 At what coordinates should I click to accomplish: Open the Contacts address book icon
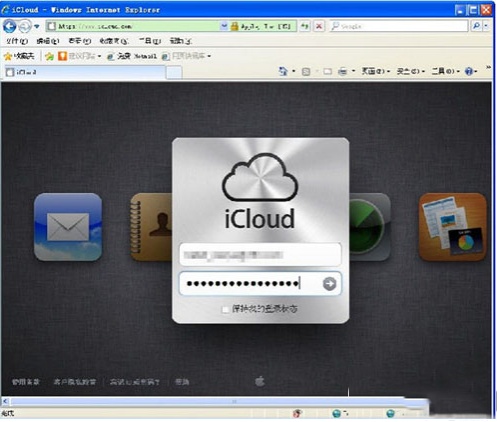(152, 227)
